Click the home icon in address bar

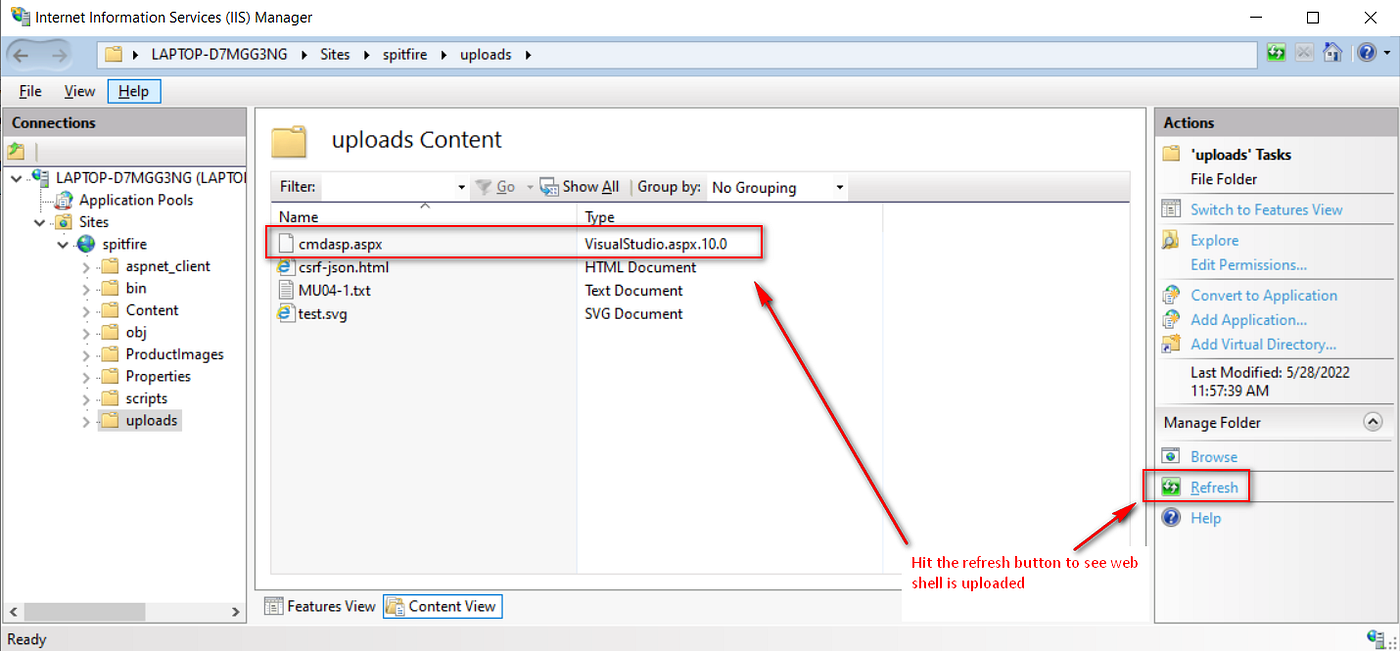pos(1333,53)
